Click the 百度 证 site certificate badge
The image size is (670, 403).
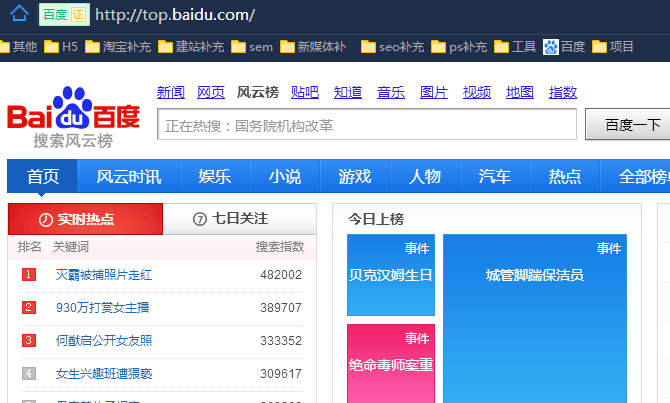click(x=65, y=15)
